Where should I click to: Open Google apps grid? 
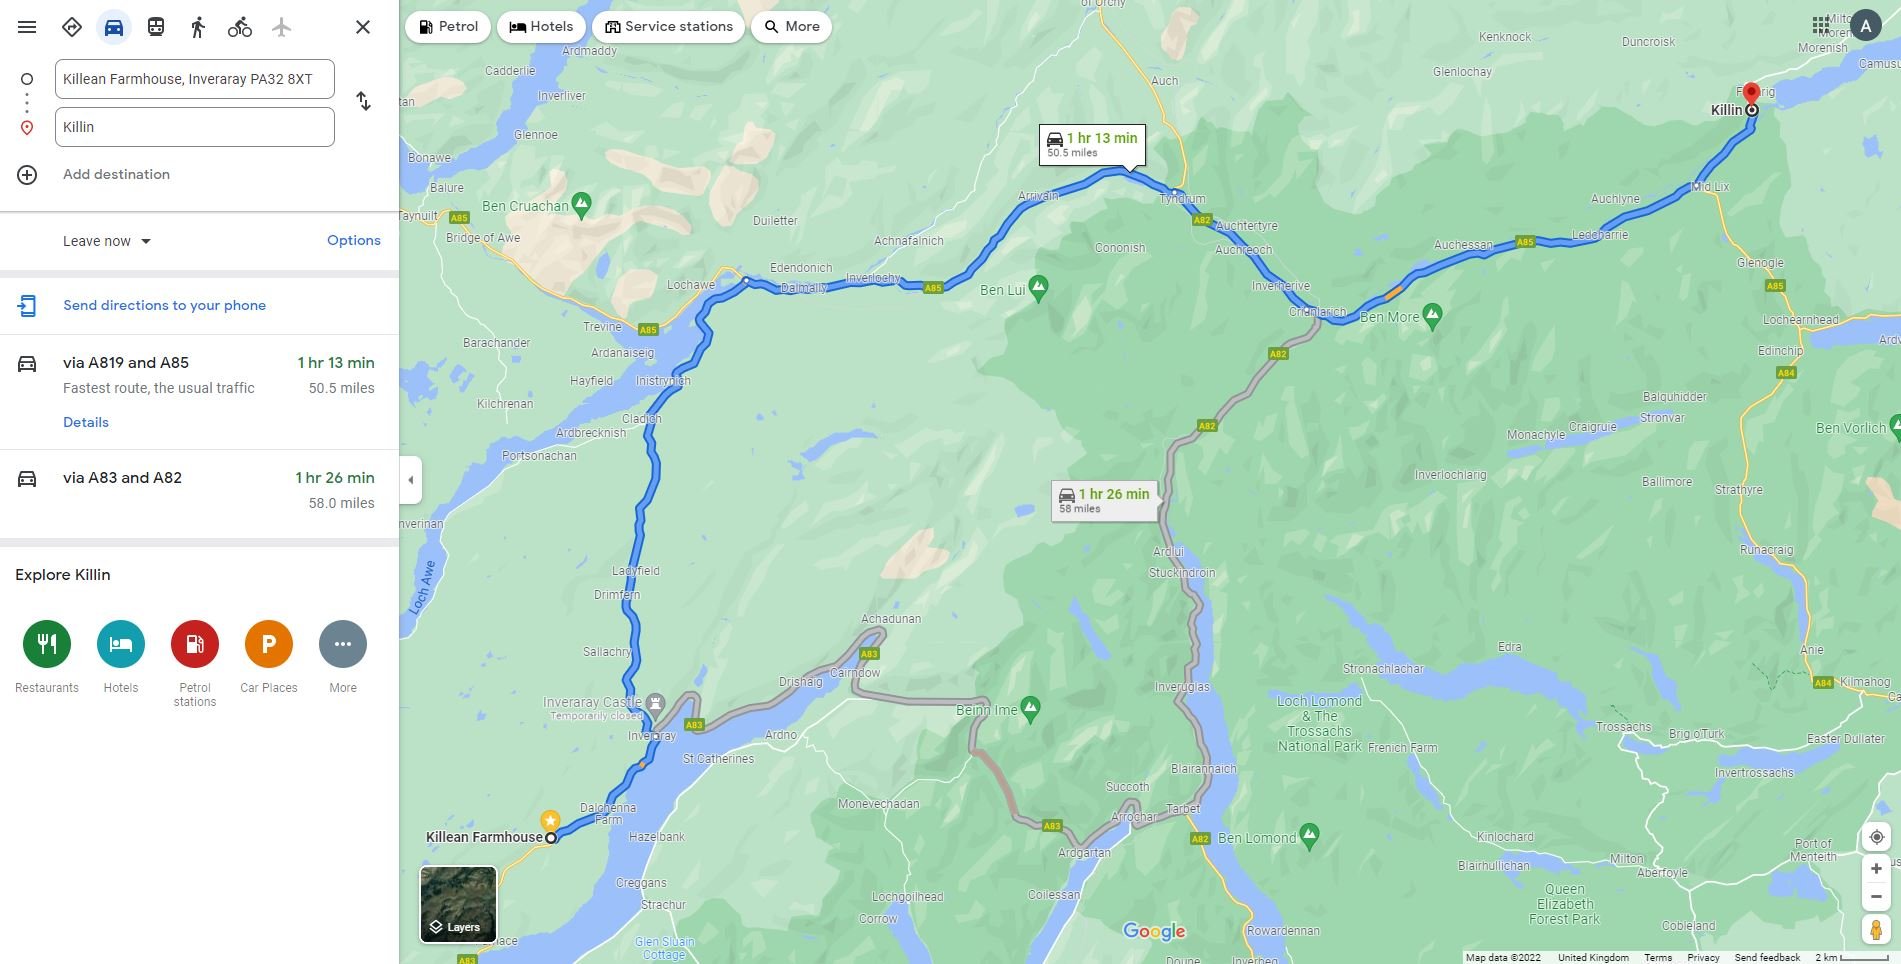pos(1821,25)
